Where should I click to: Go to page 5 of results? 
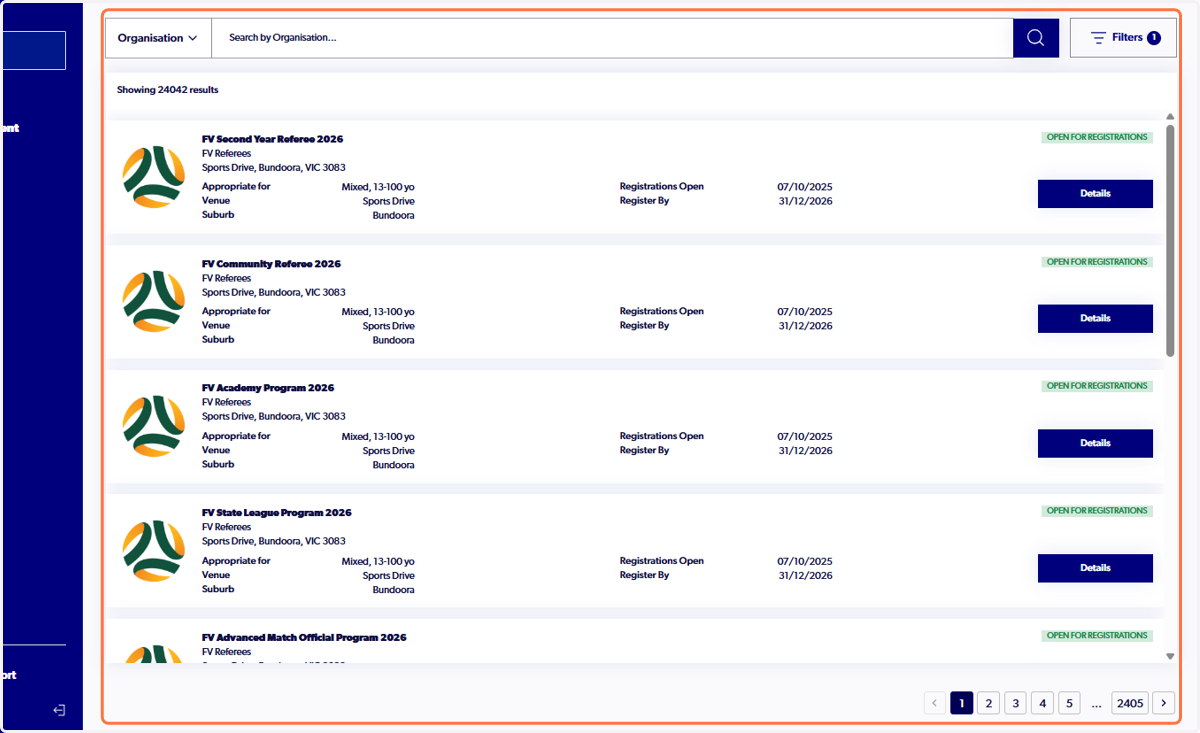click(1069, 703)
